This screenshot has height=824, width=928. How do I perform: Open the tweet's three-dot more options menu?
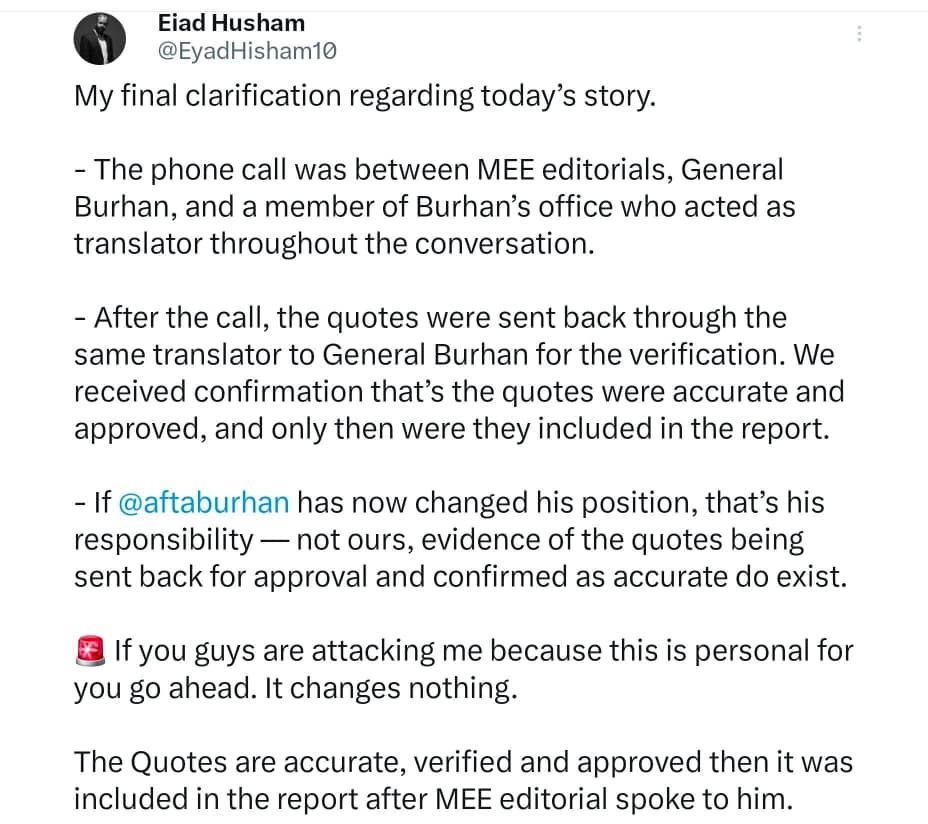point(859,33)
